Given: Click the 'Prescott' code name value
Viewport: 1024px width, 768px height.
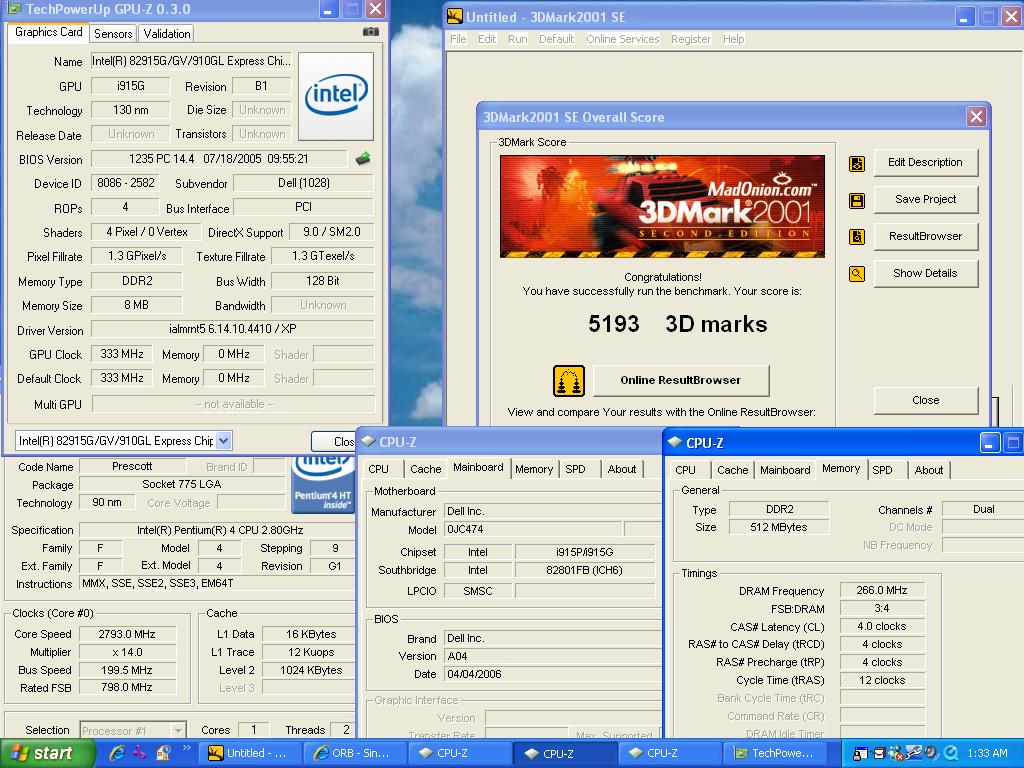Looking at the screenshot, I should pos(132,466).
